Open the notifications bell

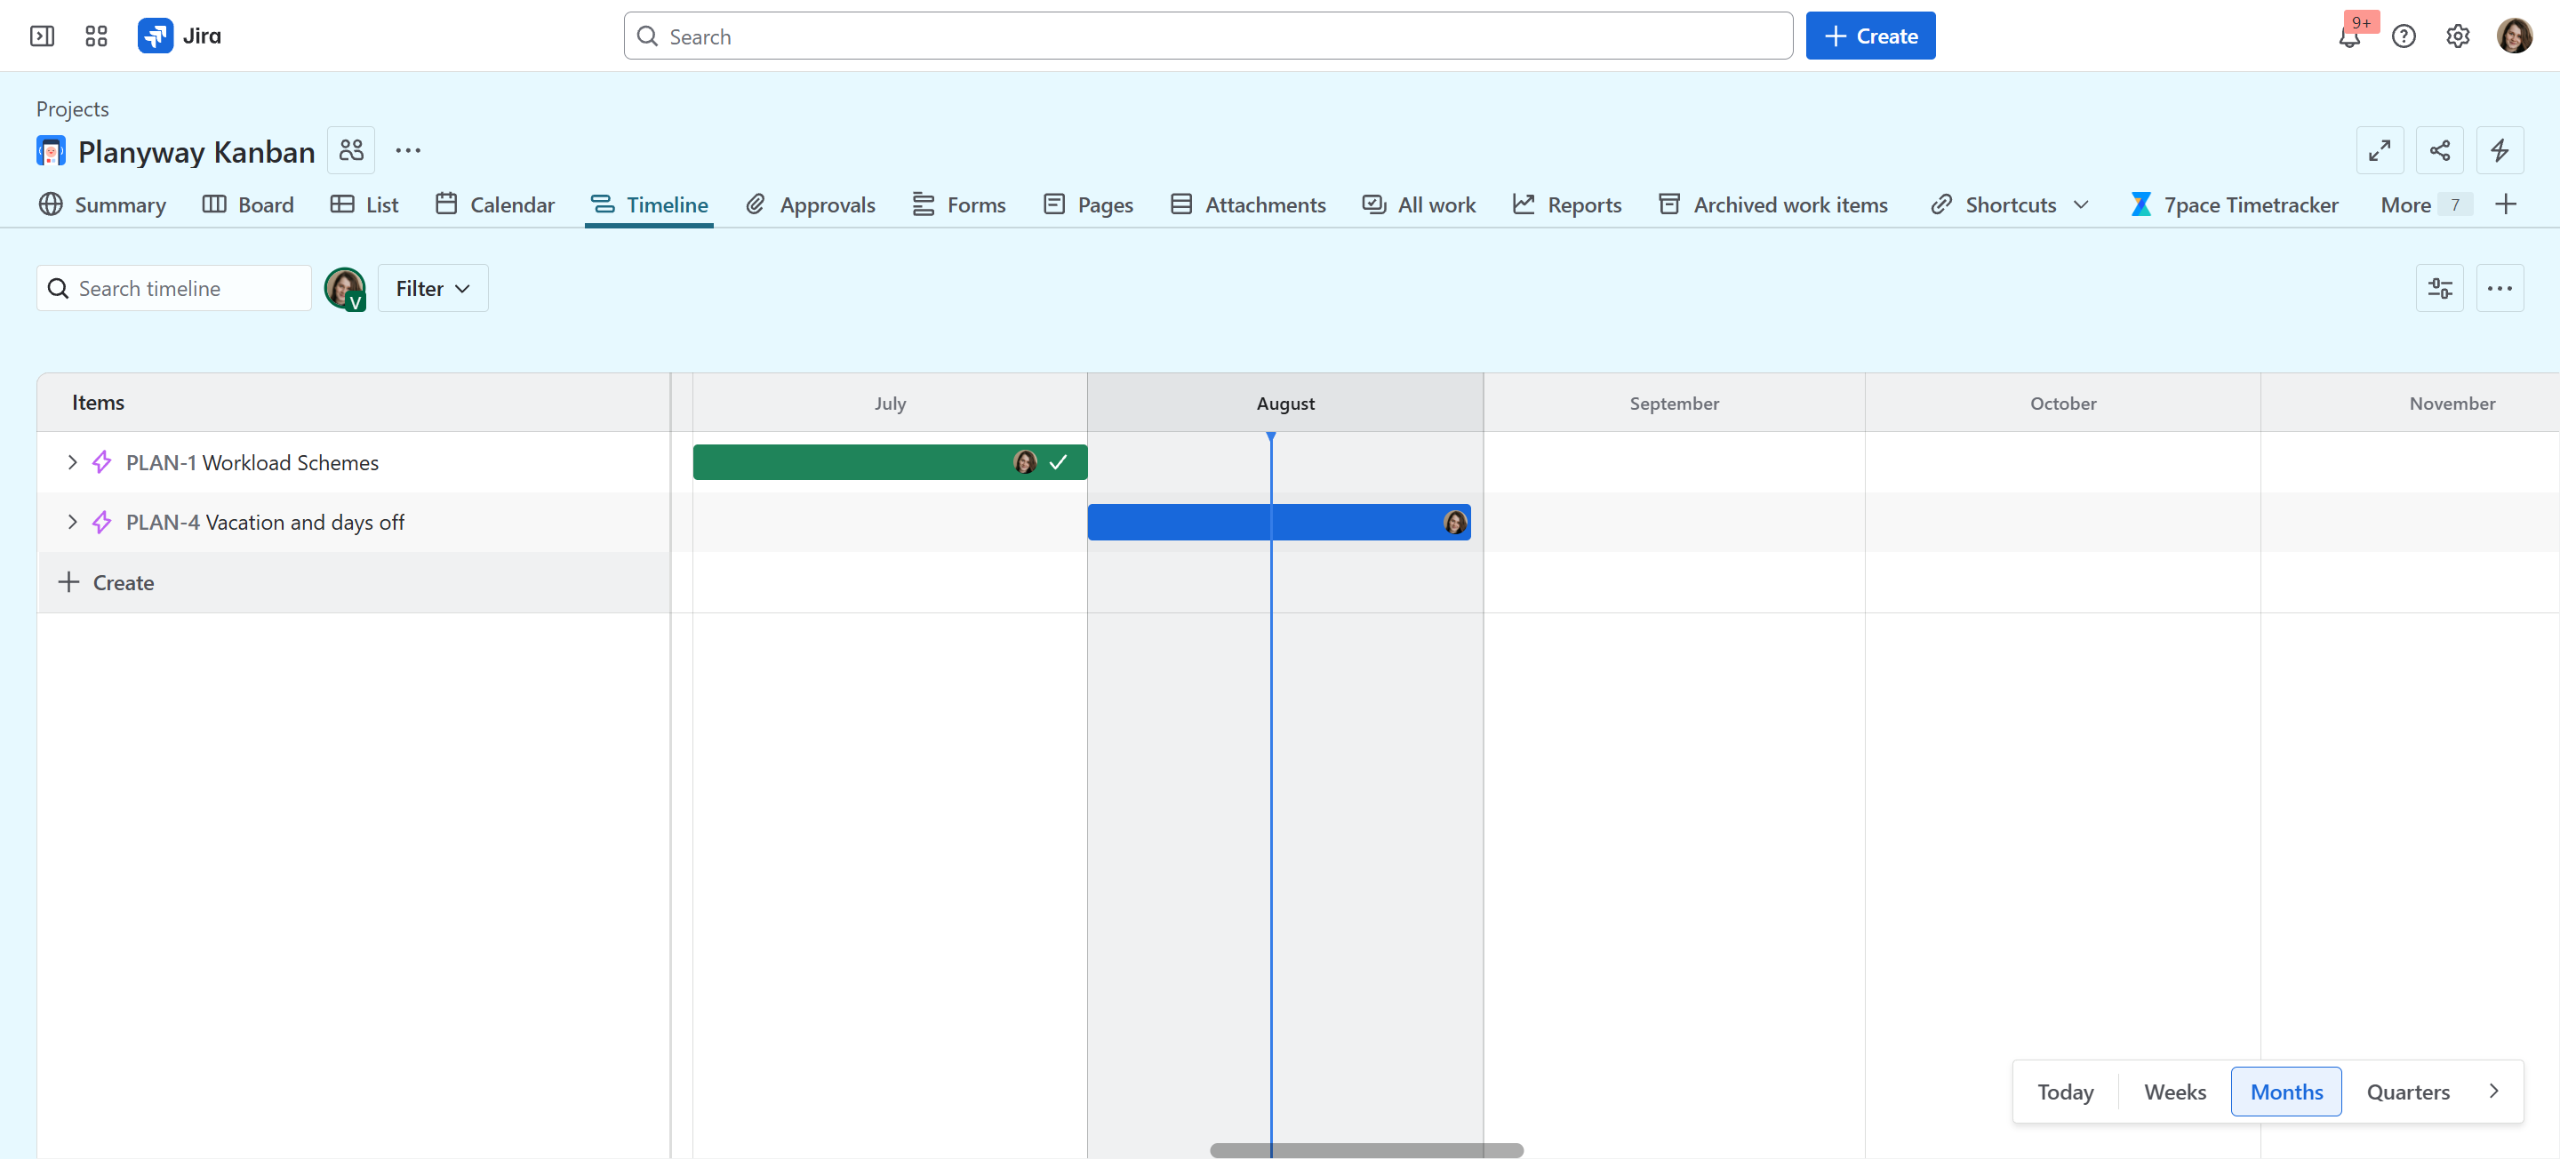[2349, 37]
